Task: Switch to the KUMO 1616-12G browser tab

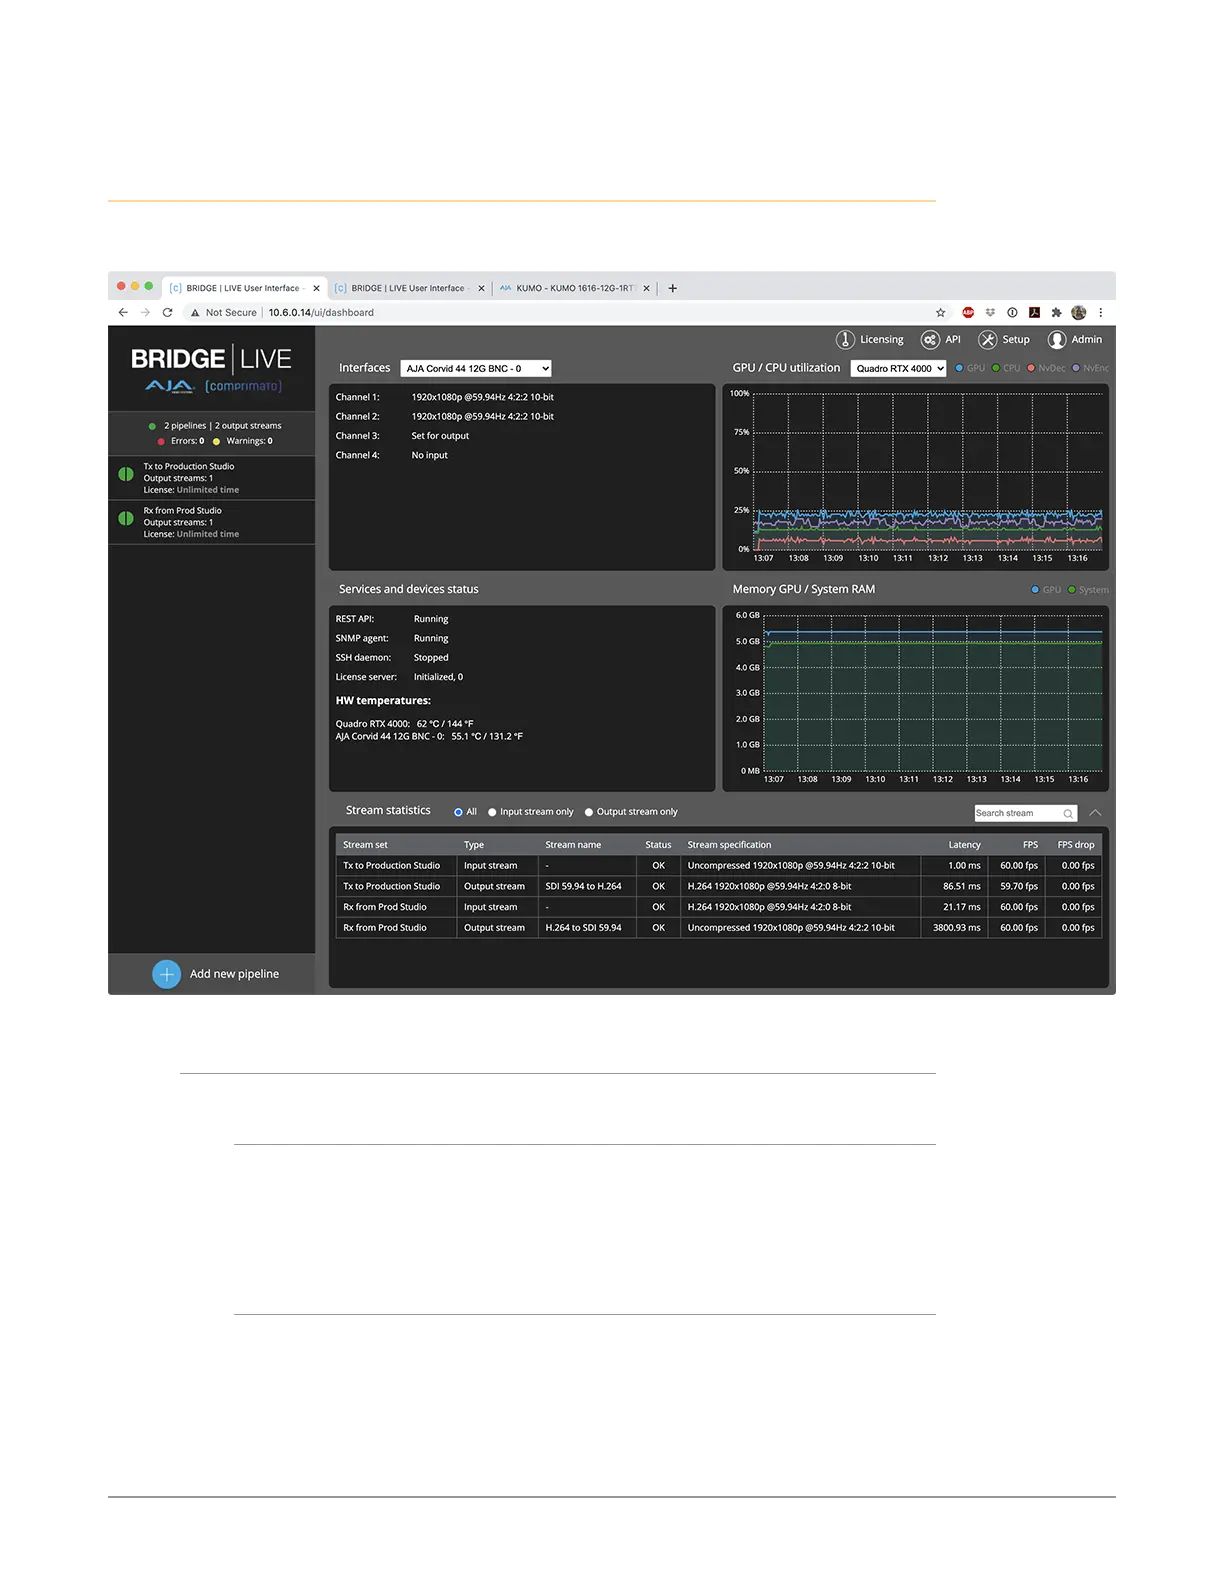Action: 574,288
